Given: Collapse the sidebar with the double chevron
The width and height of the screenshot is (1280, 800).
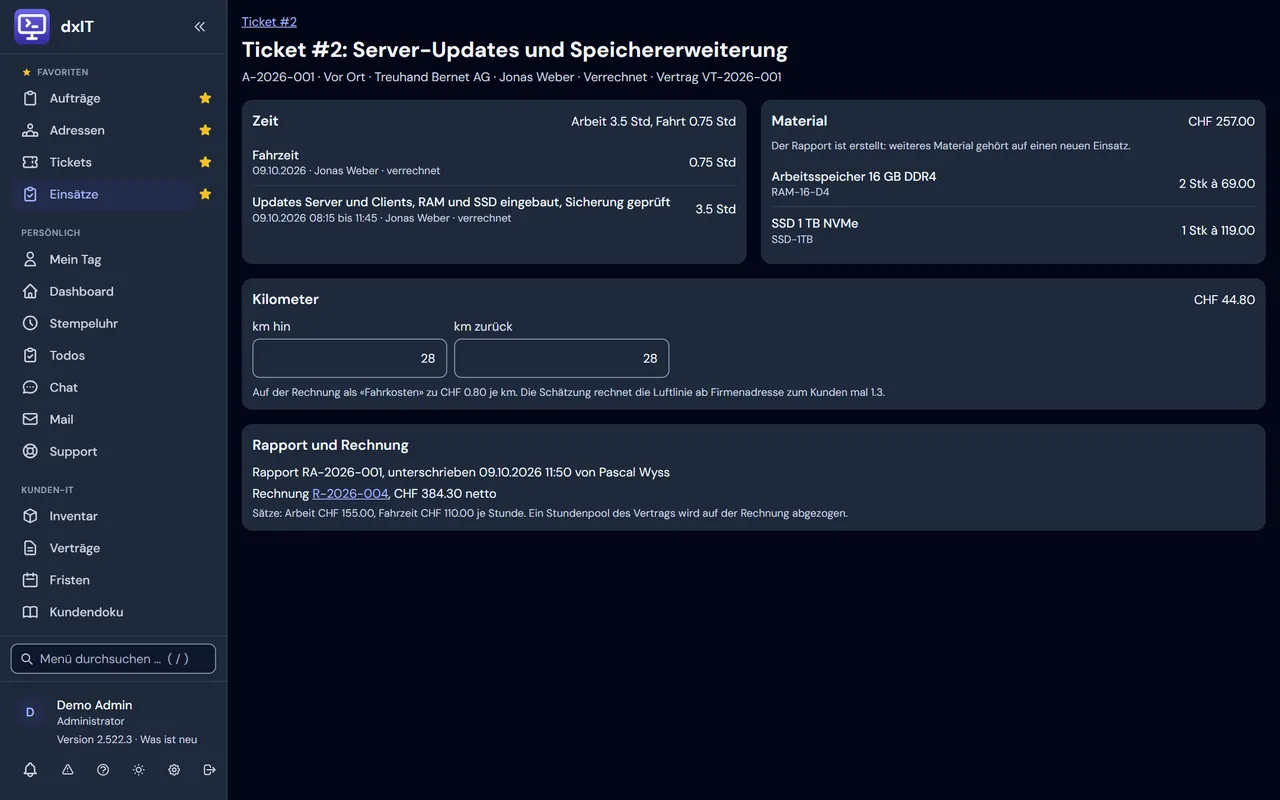Looking at the screenshot, I should click(x=200, y=27).
